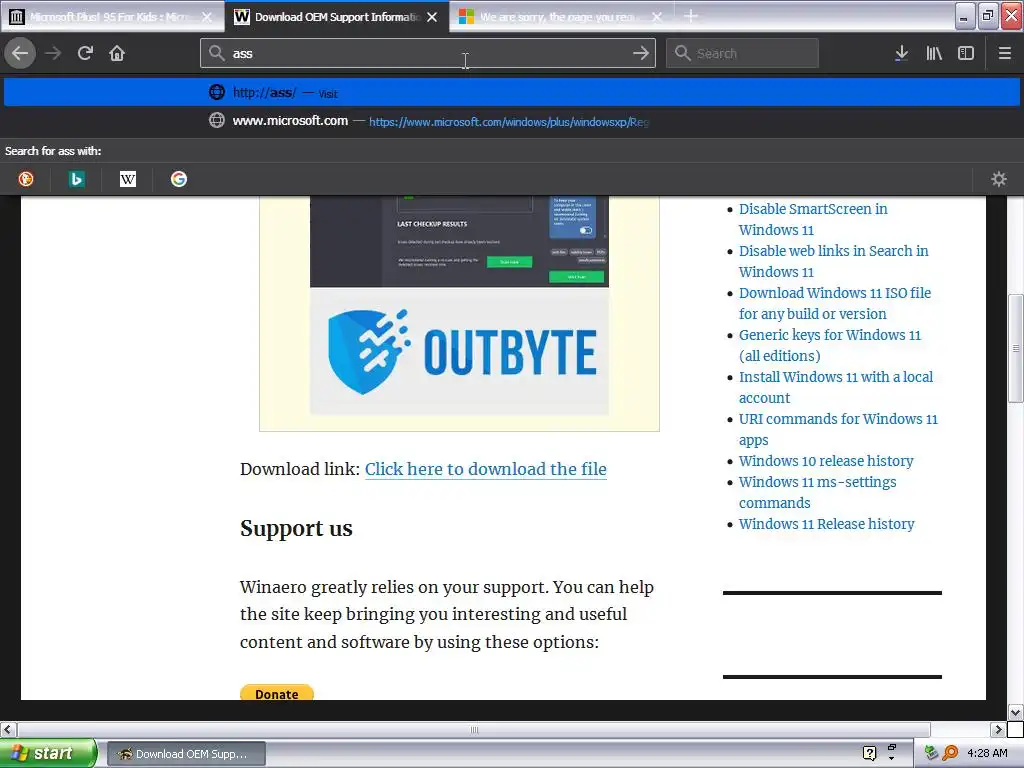Open URI commands for Windows 11 apps link
The height and width of the screenshot is (768, 1024).
838,429
